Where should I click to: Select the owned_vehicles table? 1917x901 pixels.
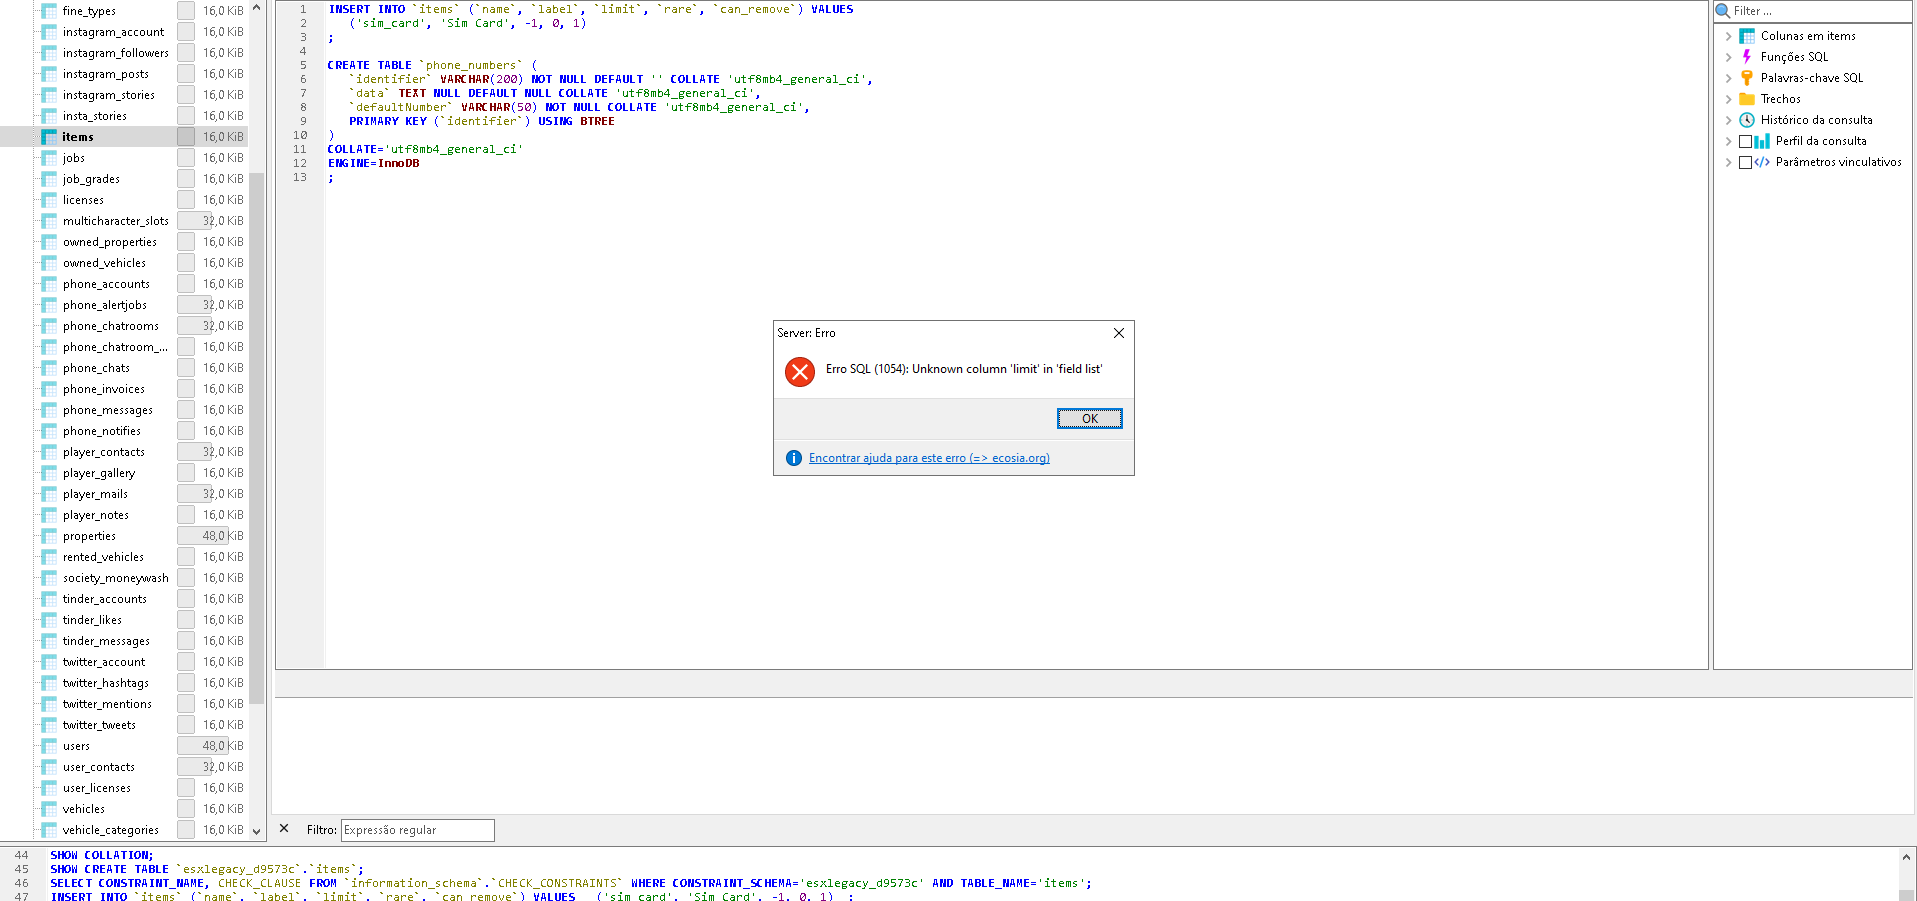coord(104,263)
